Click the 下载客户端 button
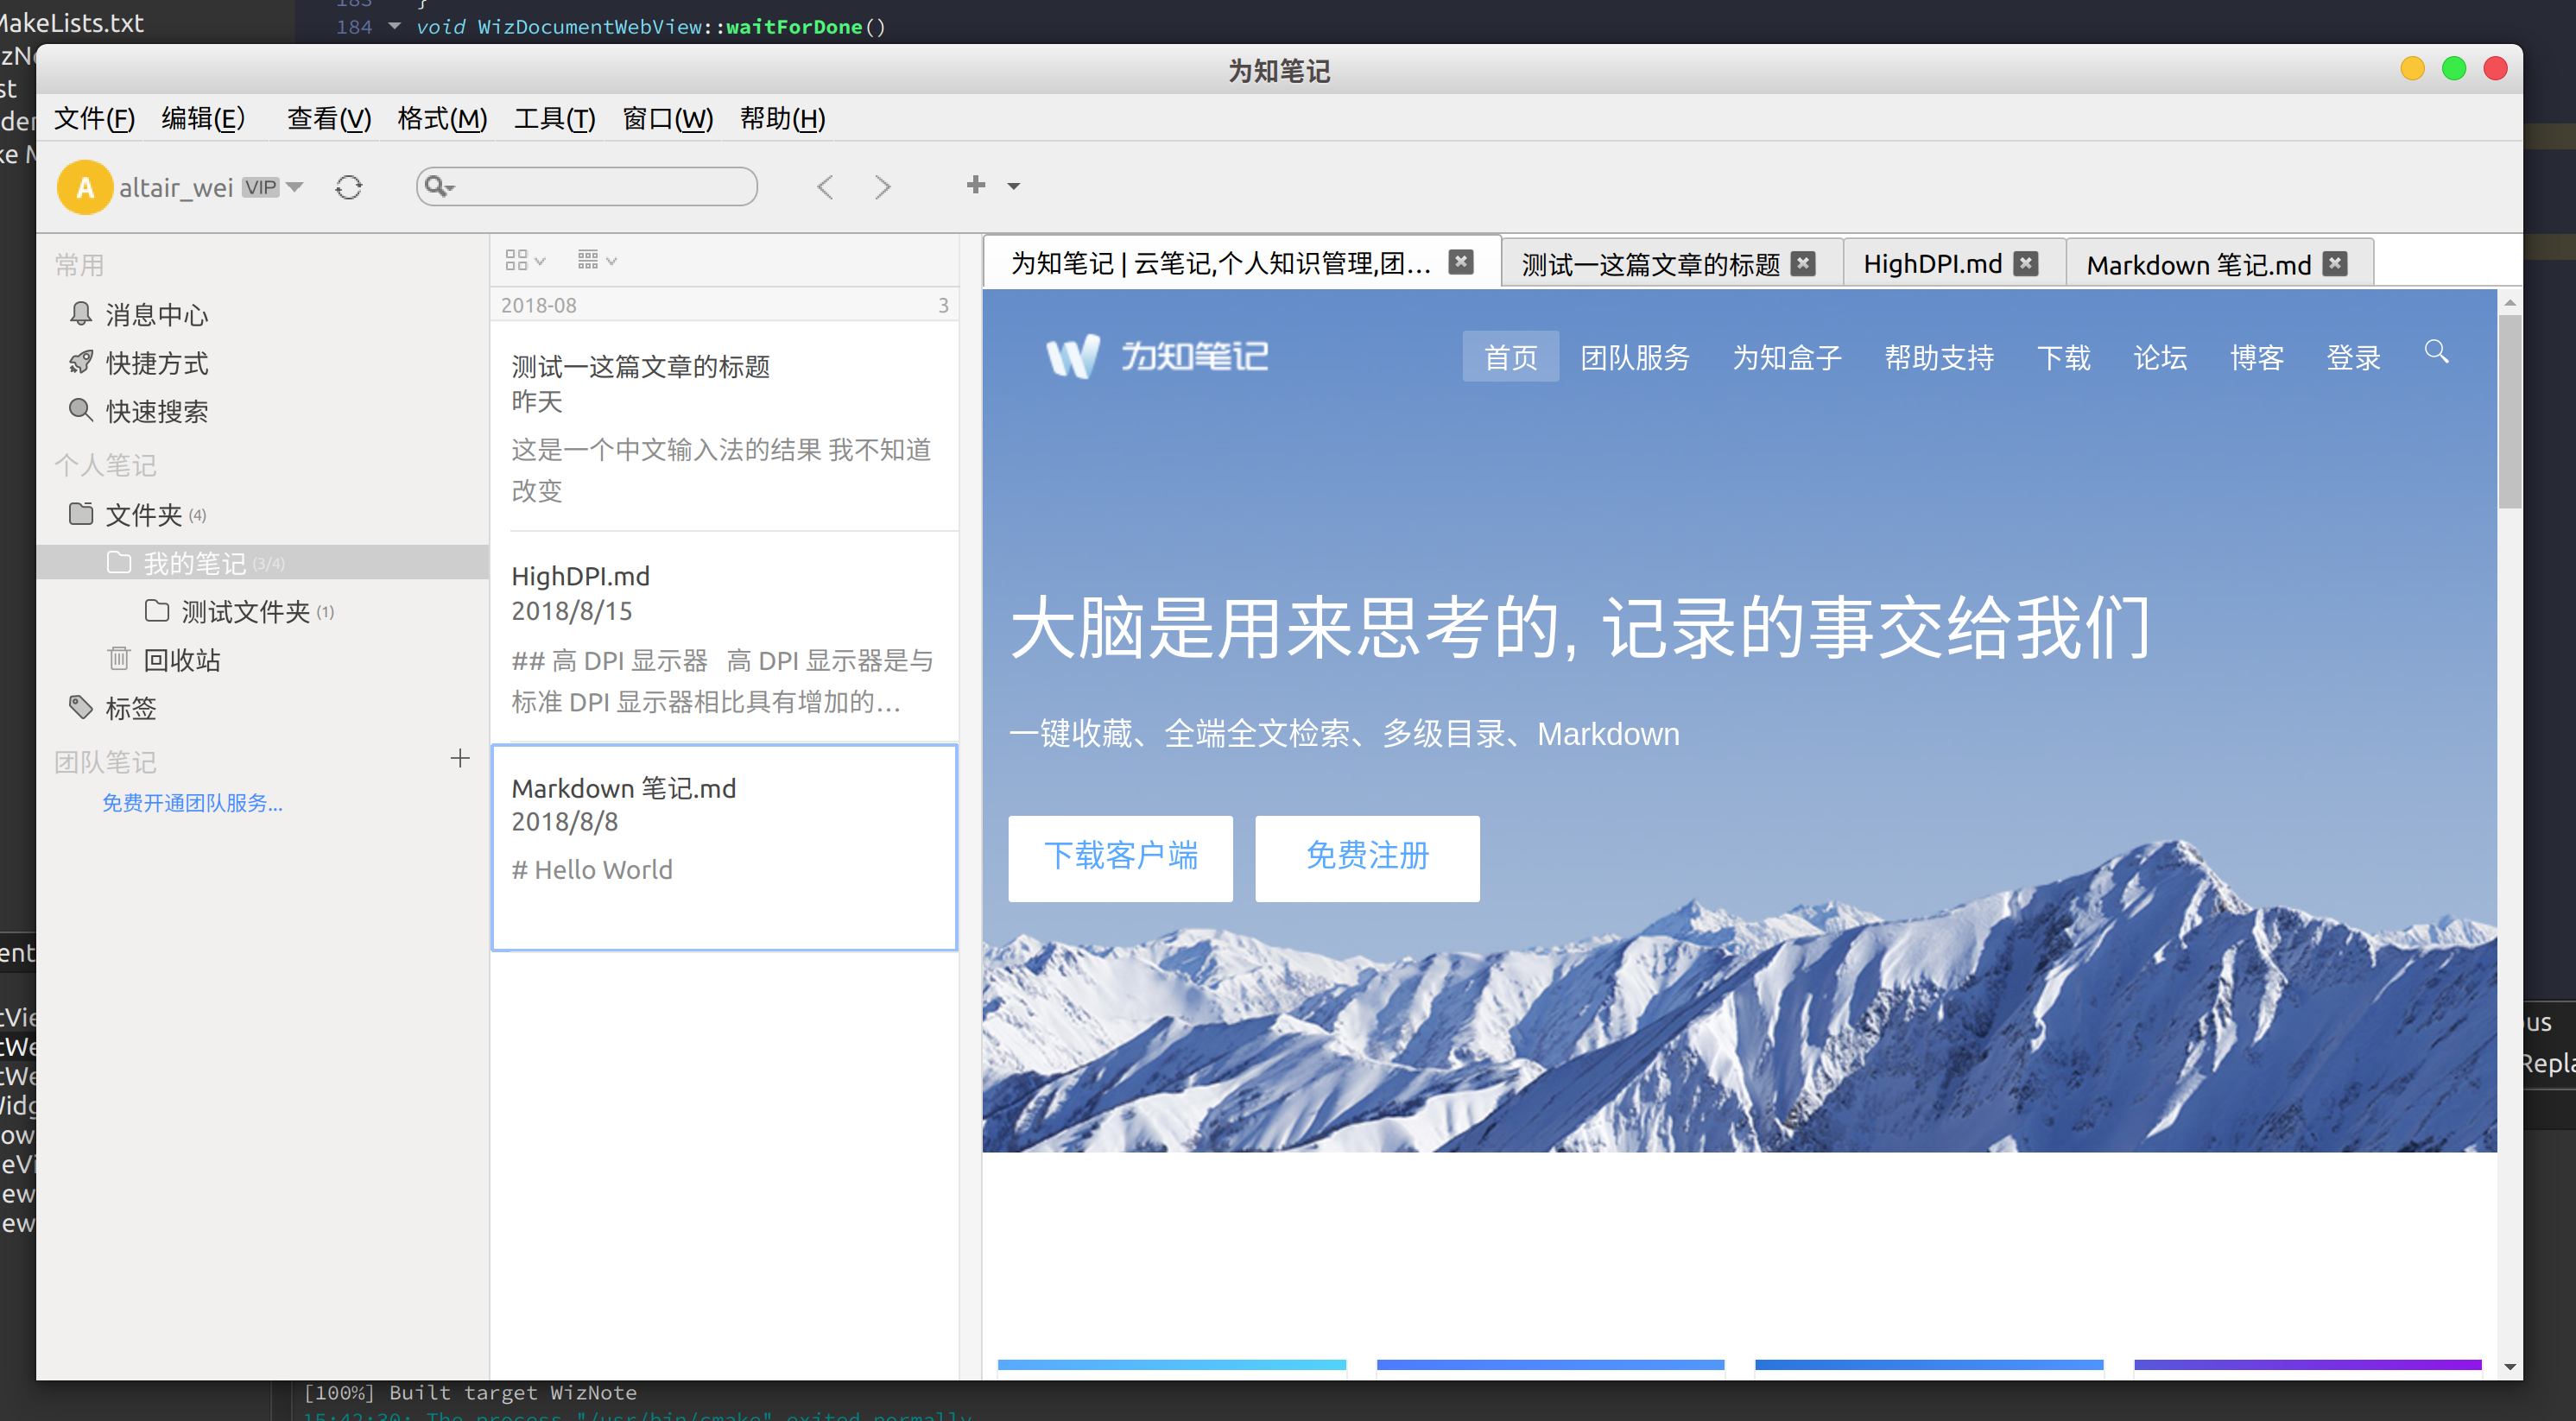Image resolution: width=2576 pixels, height=1421 pixels. point(1120,858)
